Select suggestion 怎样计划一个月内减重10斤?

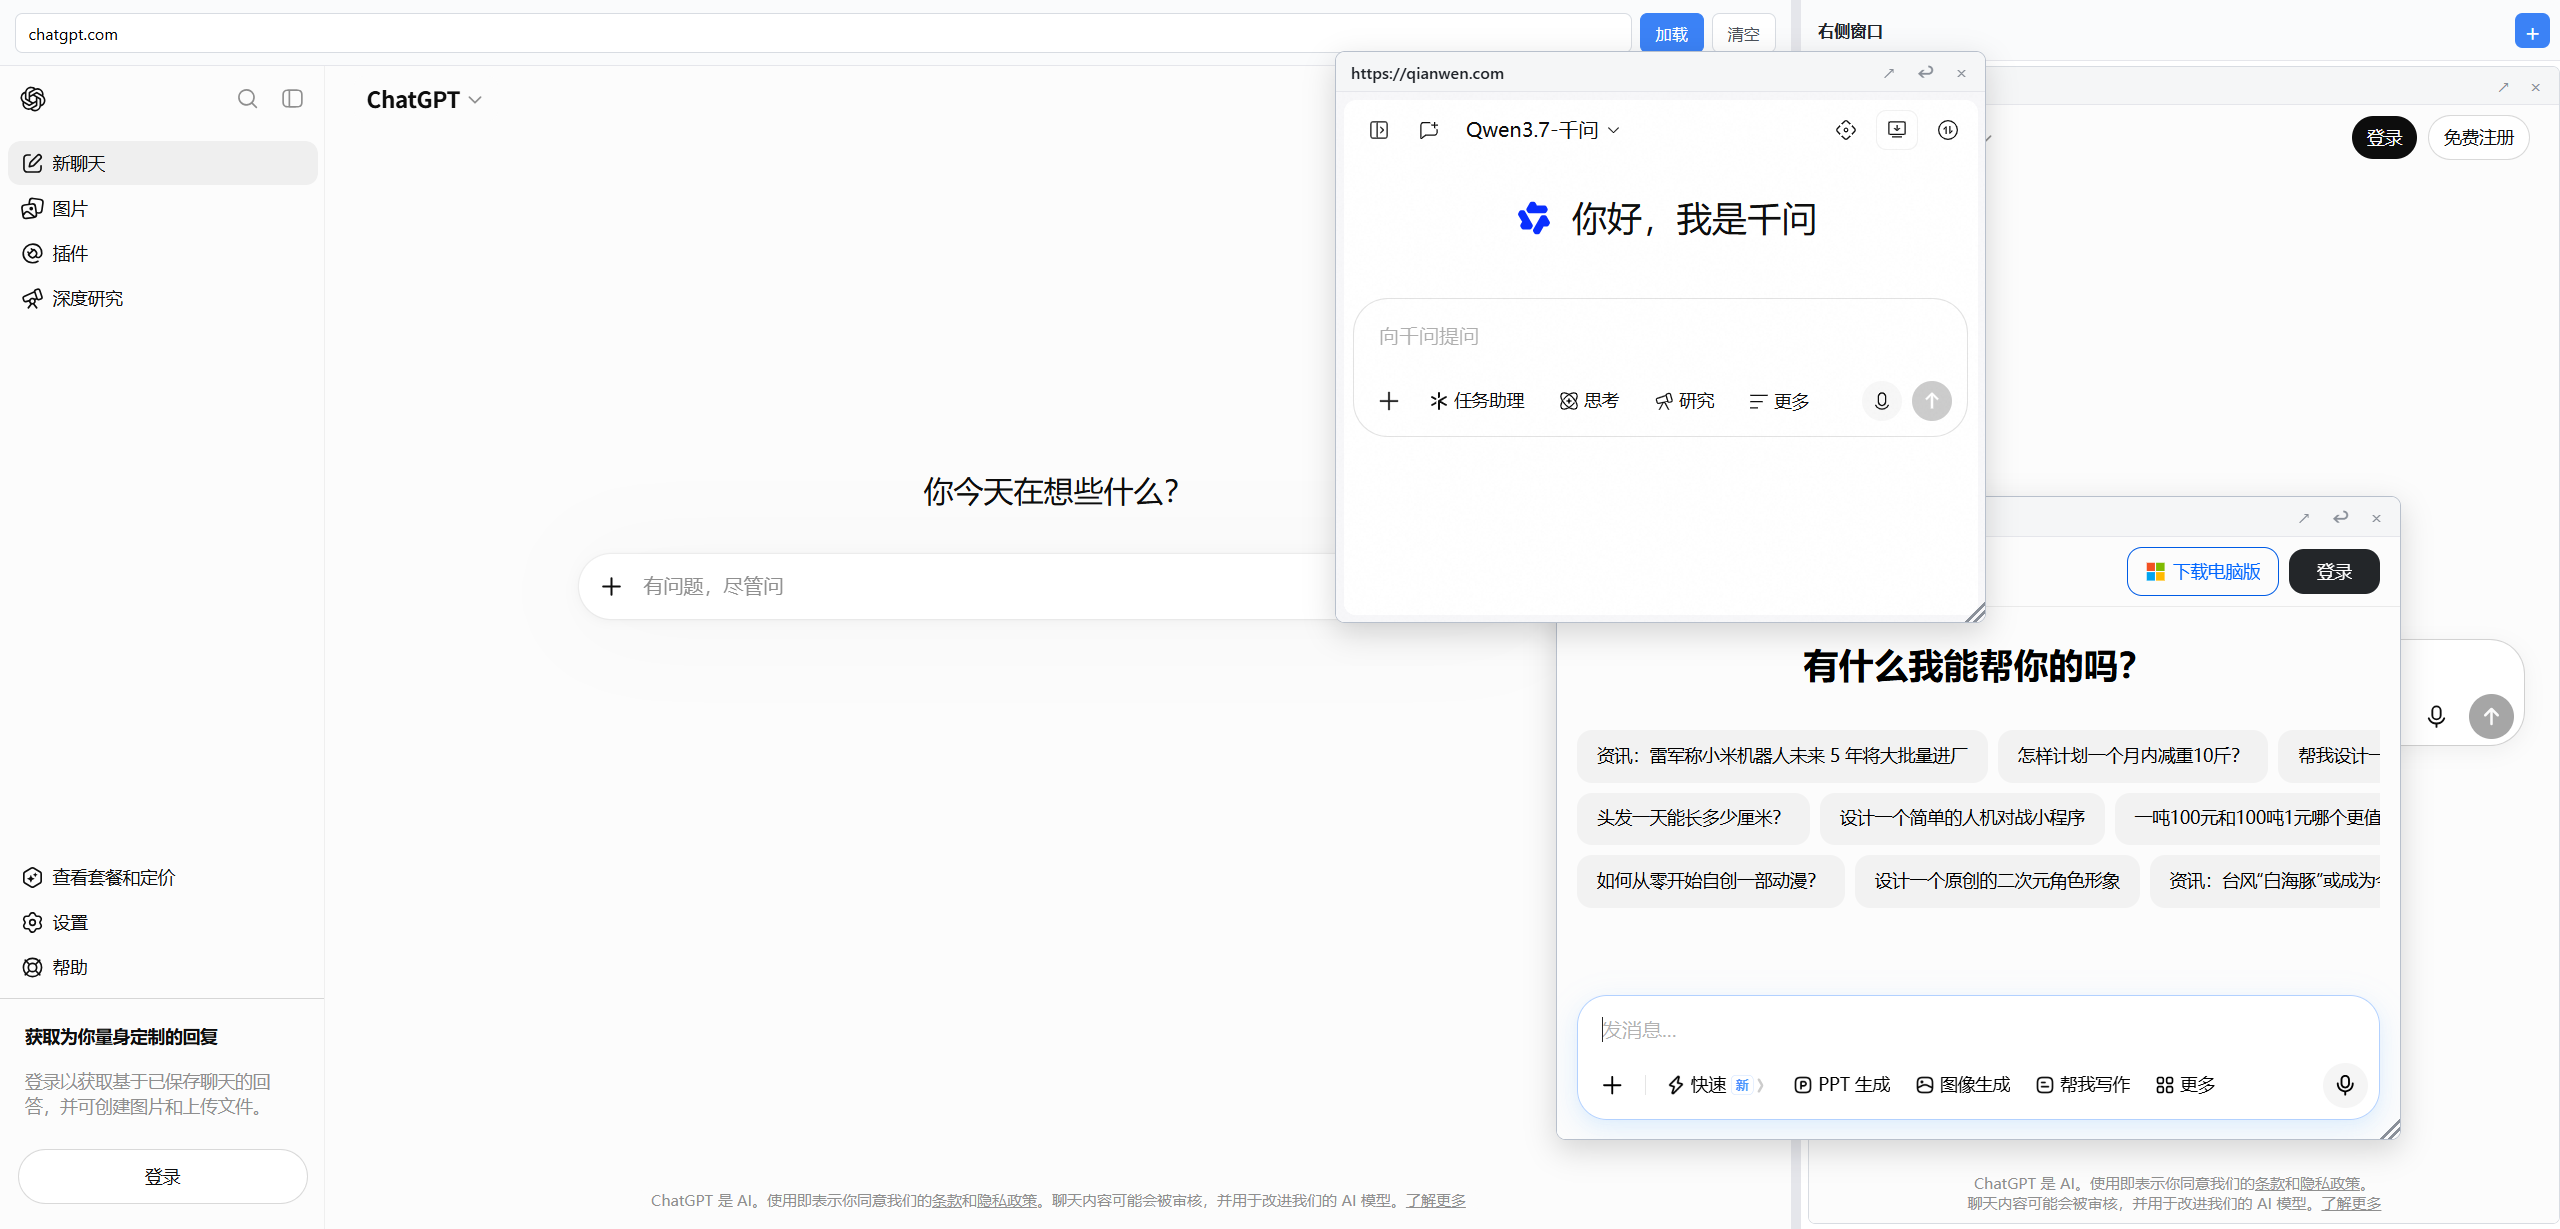(x=2132, y=756)
